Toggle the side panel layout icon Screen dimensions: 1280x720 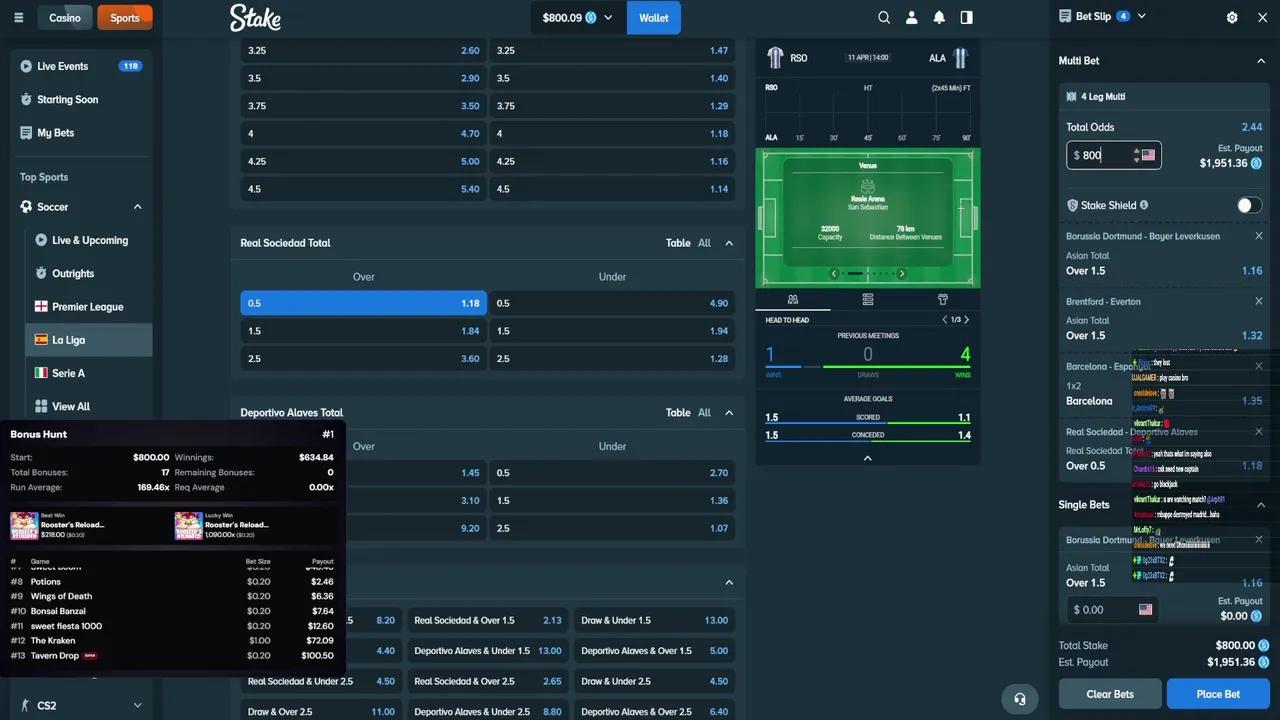tap(966, 17)
